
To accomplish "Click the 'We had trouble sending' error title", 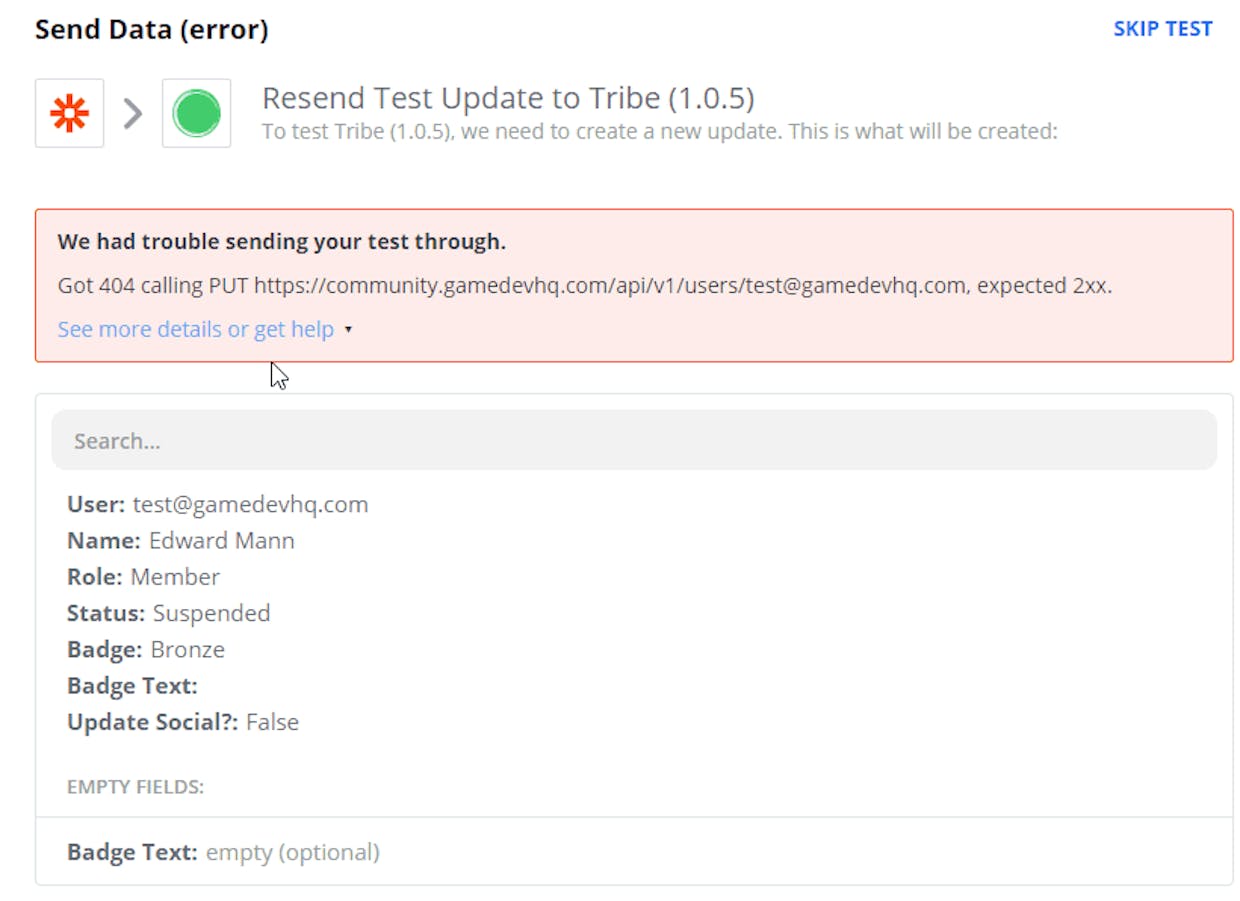I will tap(282, 241).
